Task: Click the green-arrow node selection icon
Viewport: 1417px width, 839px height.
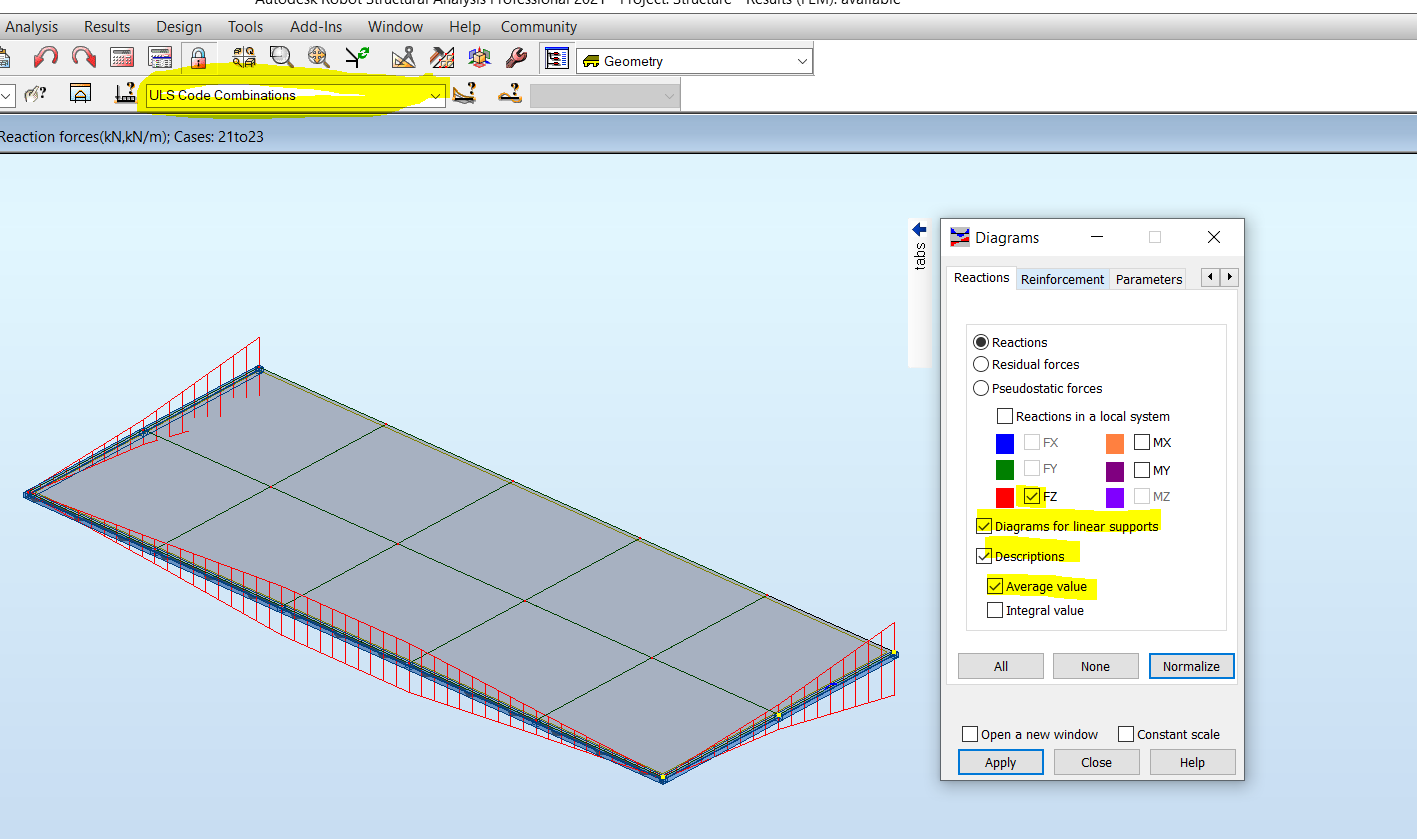Action: click(x=357, y=57)
